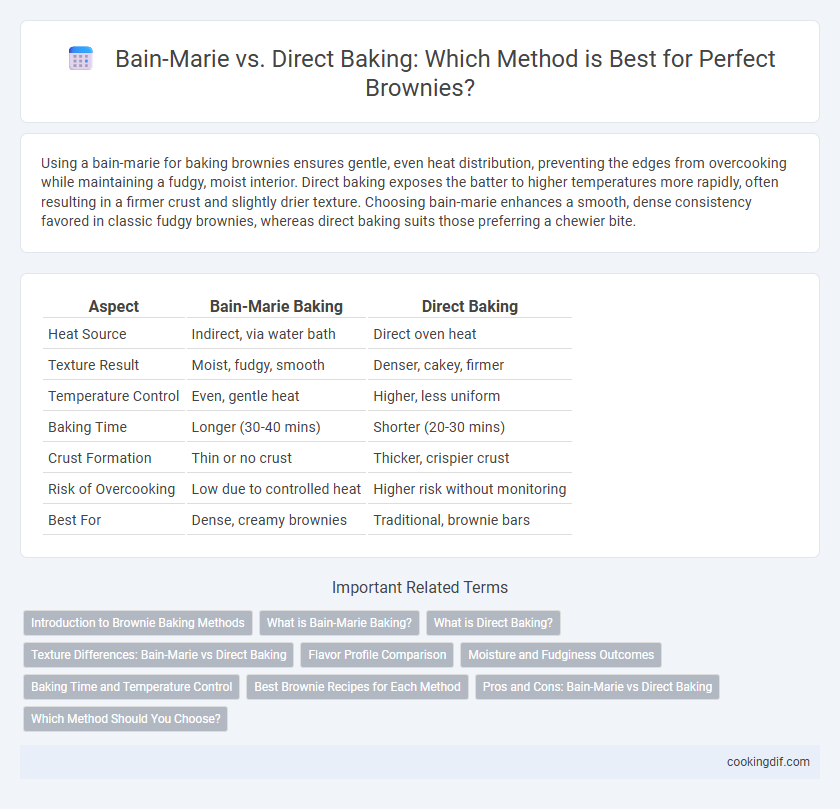Open Best Brownie Recipes for Each Method
Viewport: 840px width, 809px height.
[357, 687]
